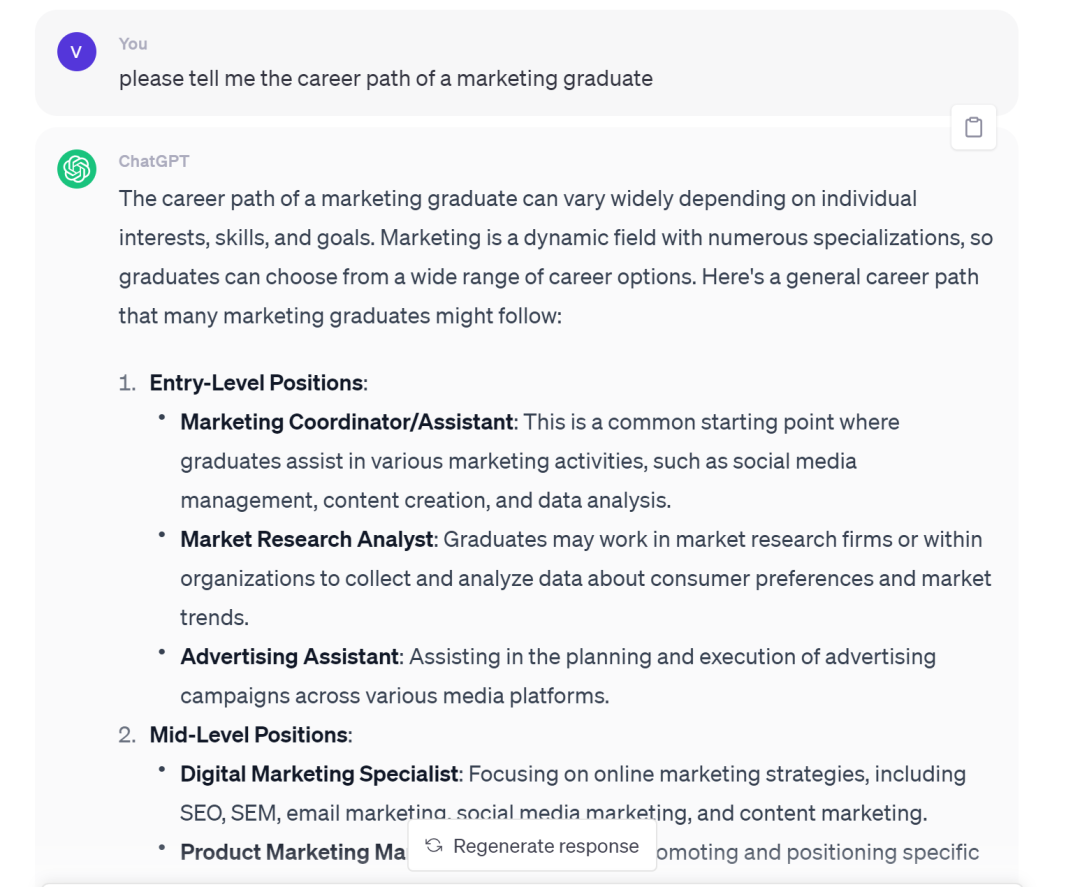Click the user's marketing graduate question text
1080x887 pixels.
[x=386, y=78]
